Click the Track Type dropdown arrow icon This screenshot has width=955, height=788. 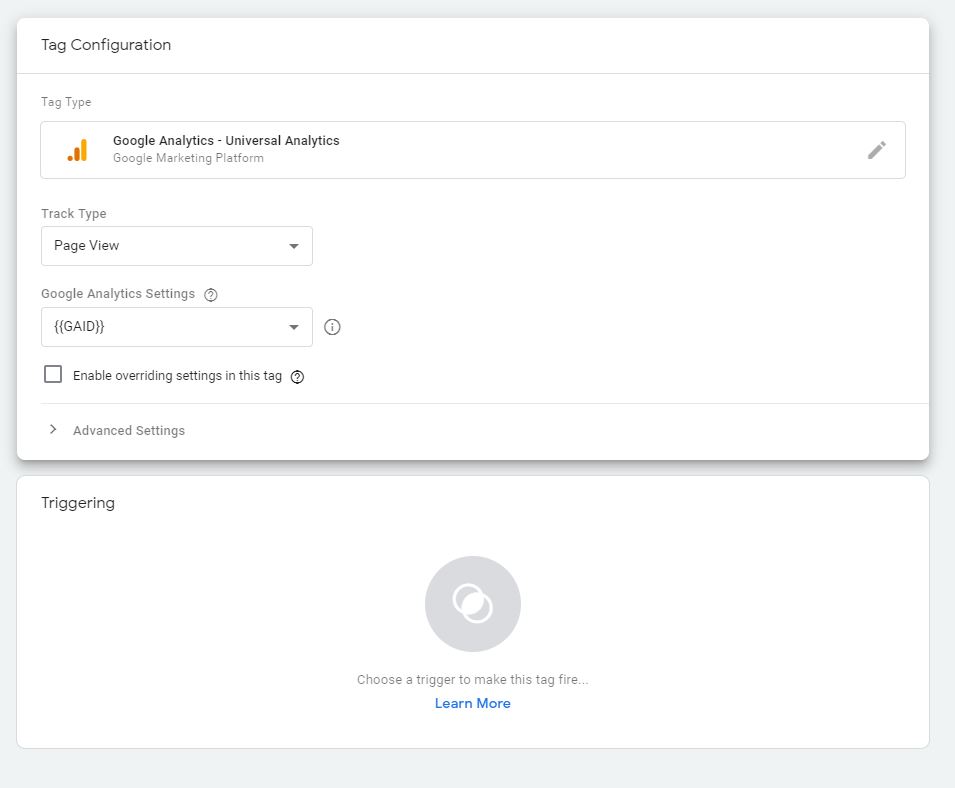[x=295, y=245]
